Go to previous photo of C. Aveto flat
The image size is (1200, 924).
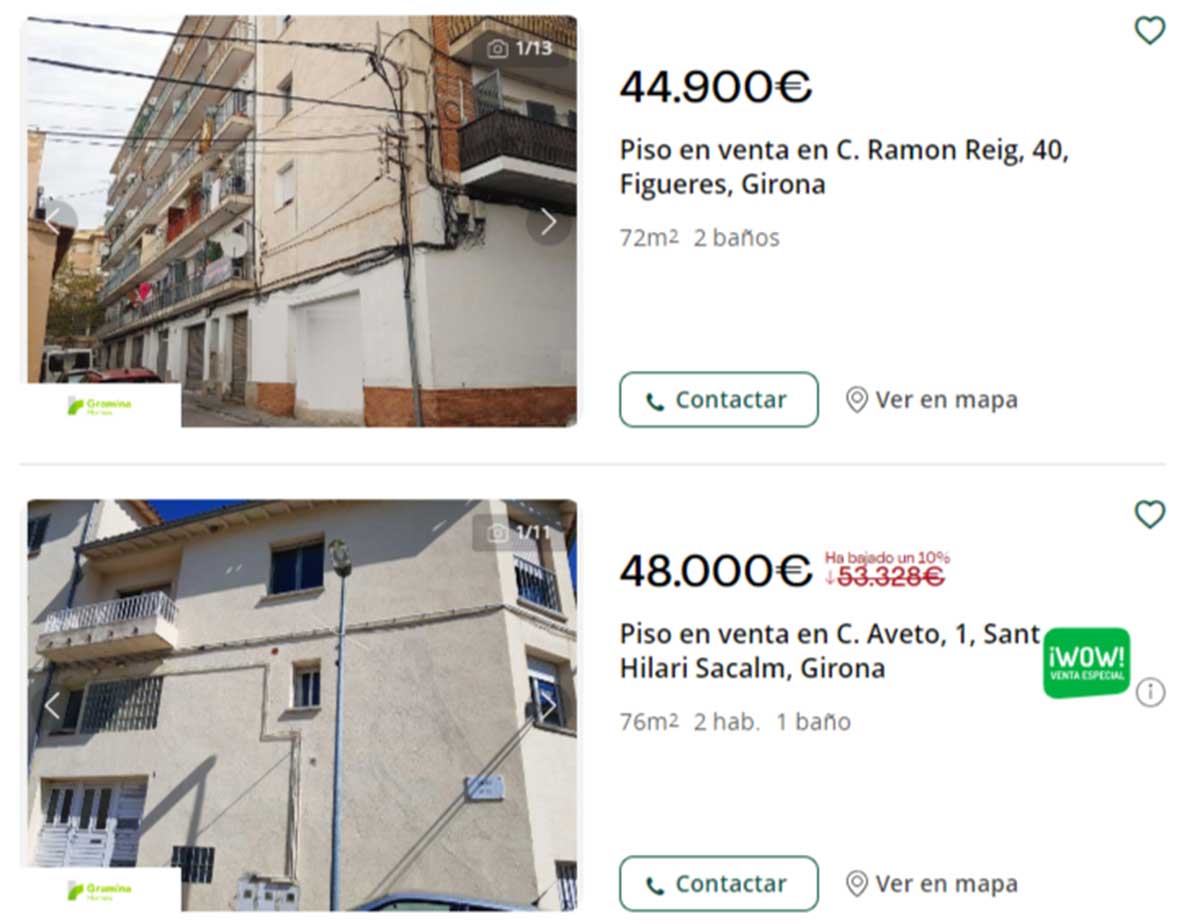pos(55,706)
